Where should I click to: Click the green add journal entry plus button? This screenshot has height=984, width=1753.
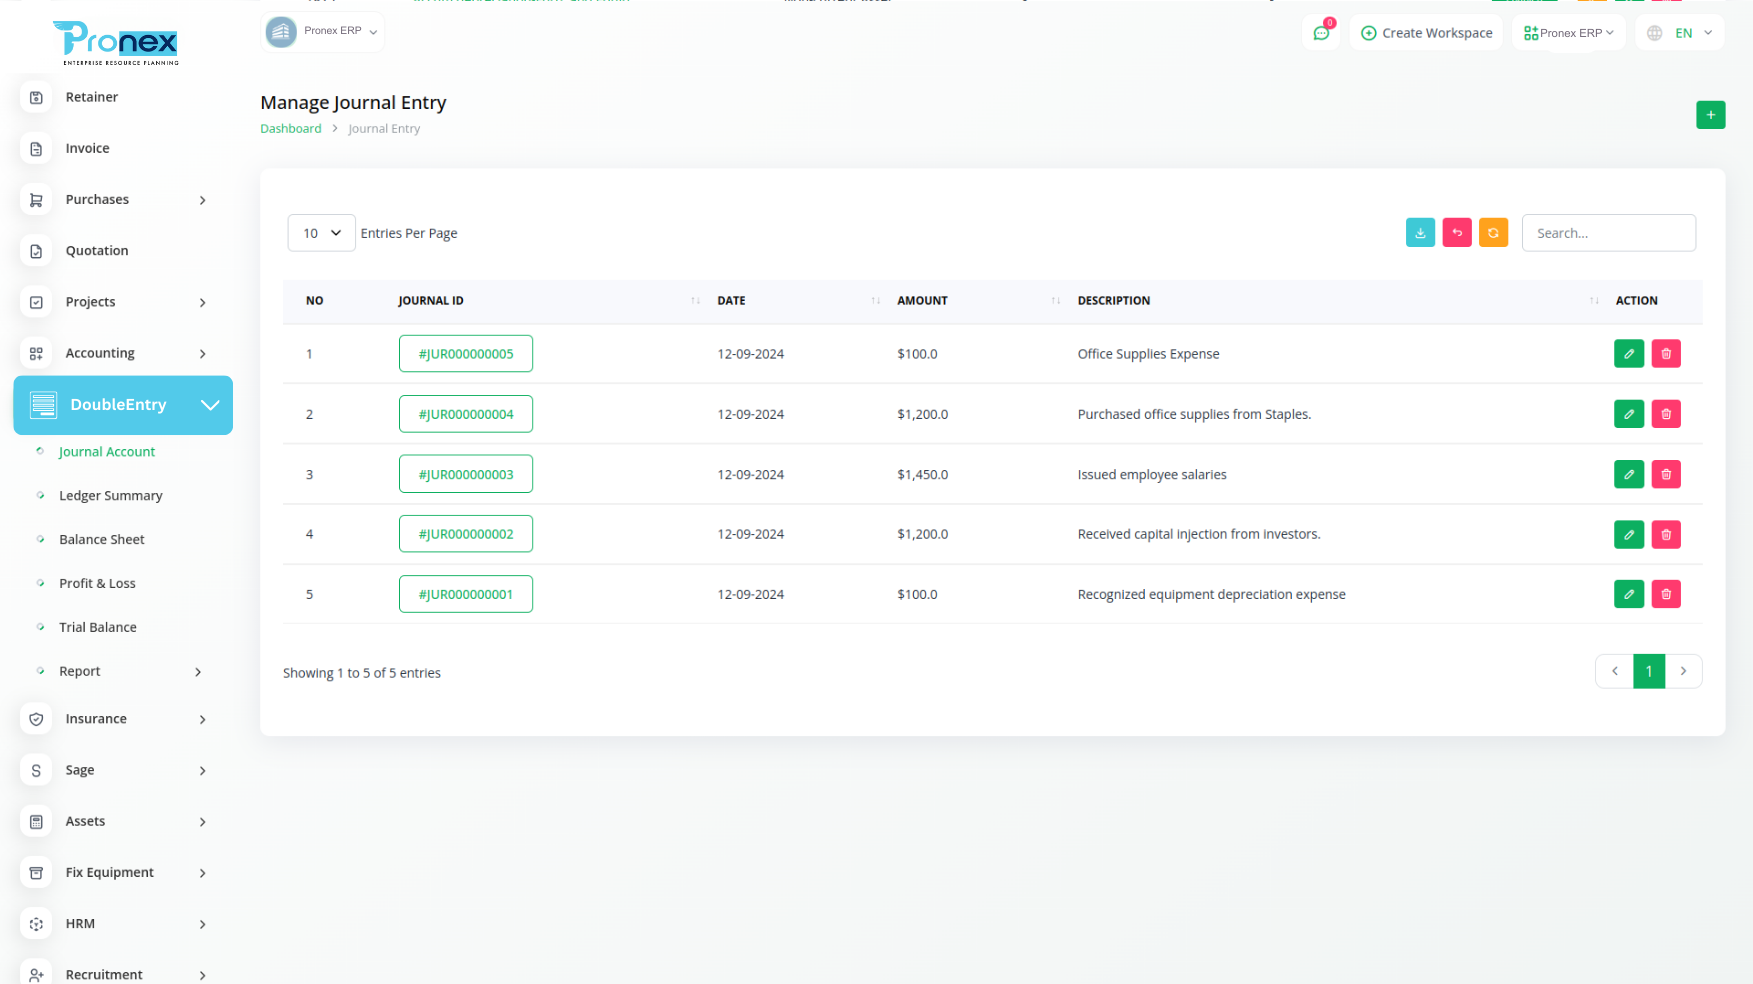click(x=1710, y=115)
